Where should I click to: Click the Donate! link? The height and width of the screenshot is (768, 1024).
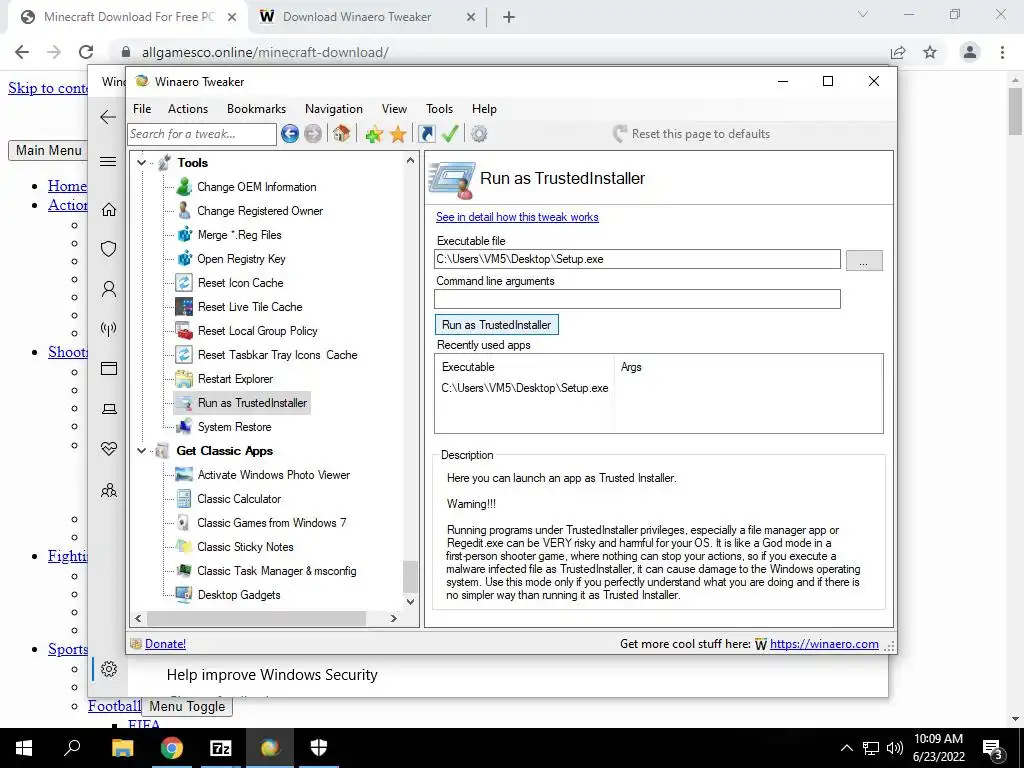pos(165,644)
